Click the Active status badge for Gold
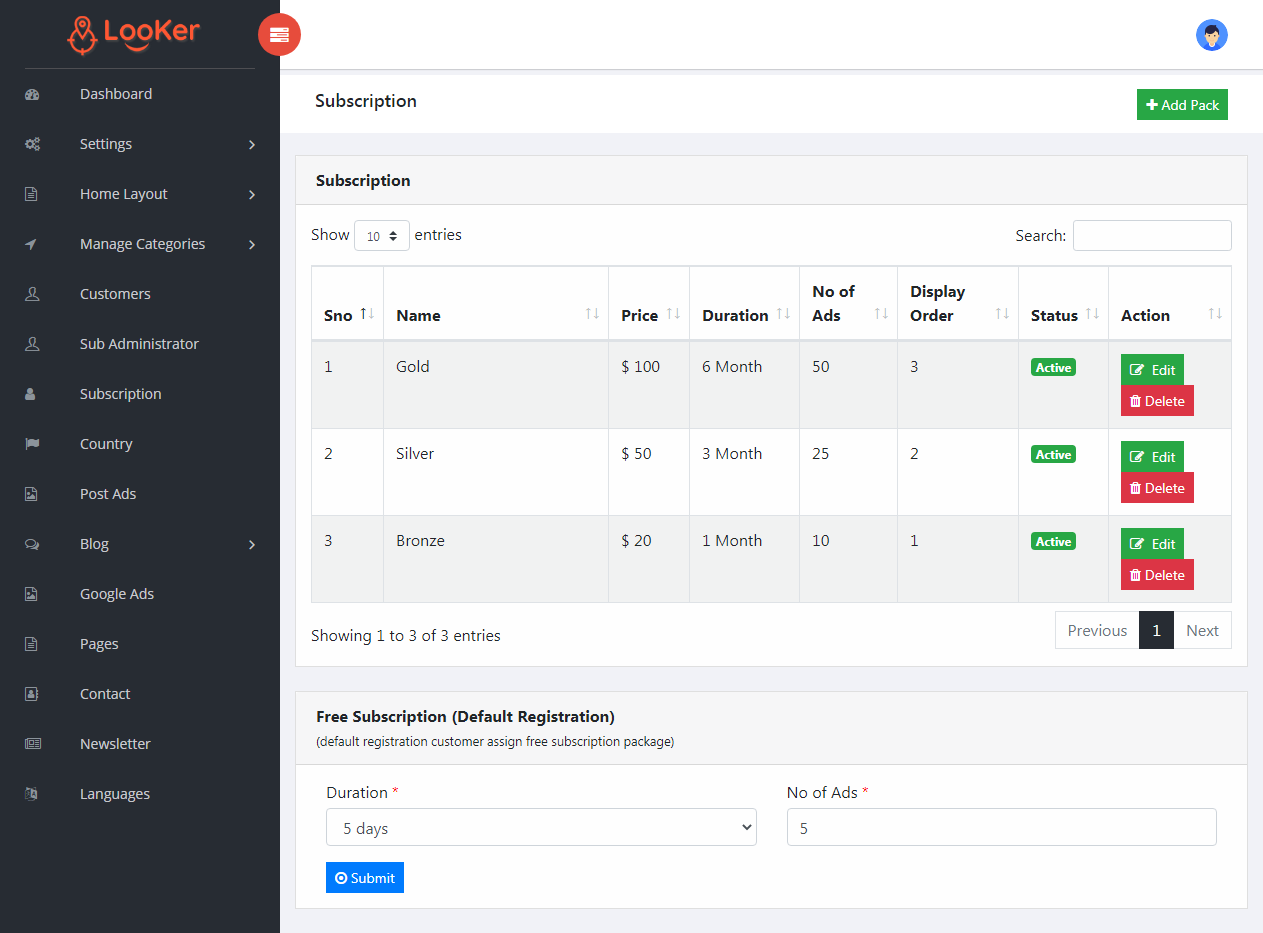1263x933 pixels. point(1053,368)
